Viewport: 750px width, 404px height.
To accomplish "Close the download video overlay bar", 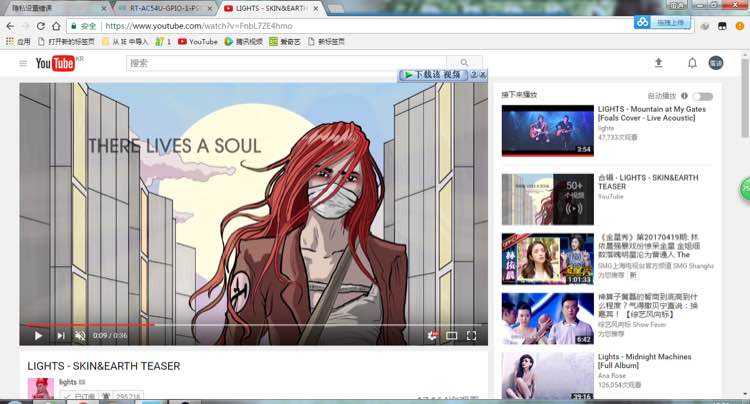I will coord(483,75).
